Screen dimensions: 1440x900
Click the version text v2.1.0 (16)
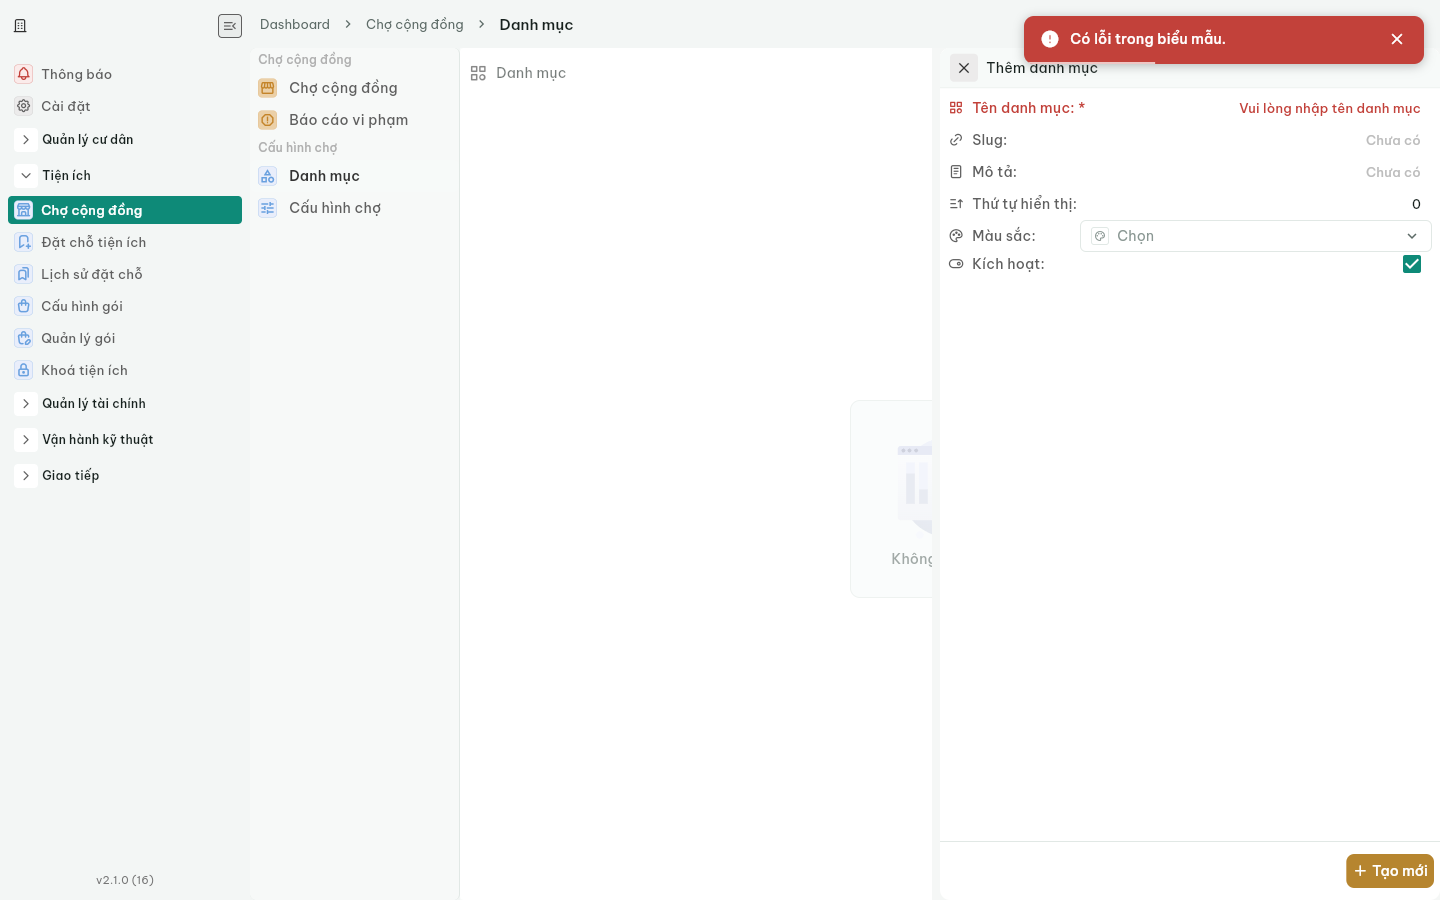point(125,880)
